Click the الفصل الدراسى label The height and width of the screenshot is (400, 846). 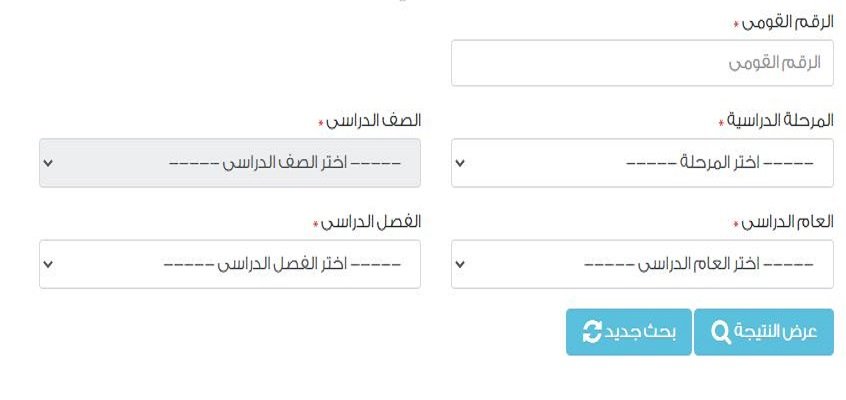pos(371,222)
